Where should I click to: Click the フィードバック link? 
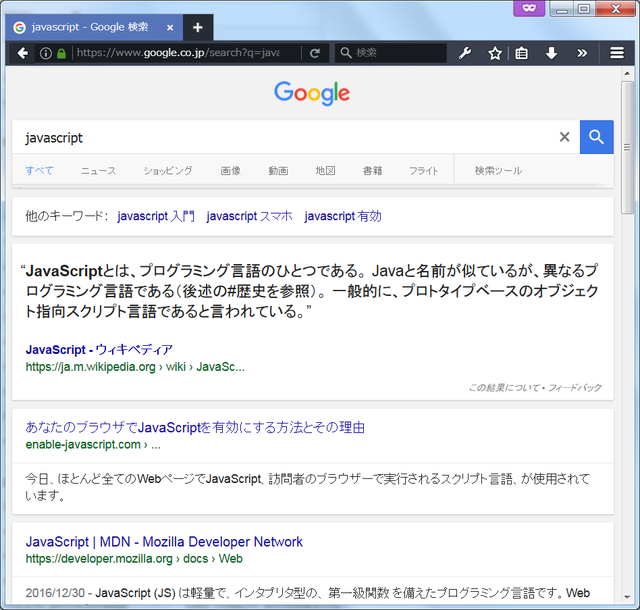coord(574,387)
